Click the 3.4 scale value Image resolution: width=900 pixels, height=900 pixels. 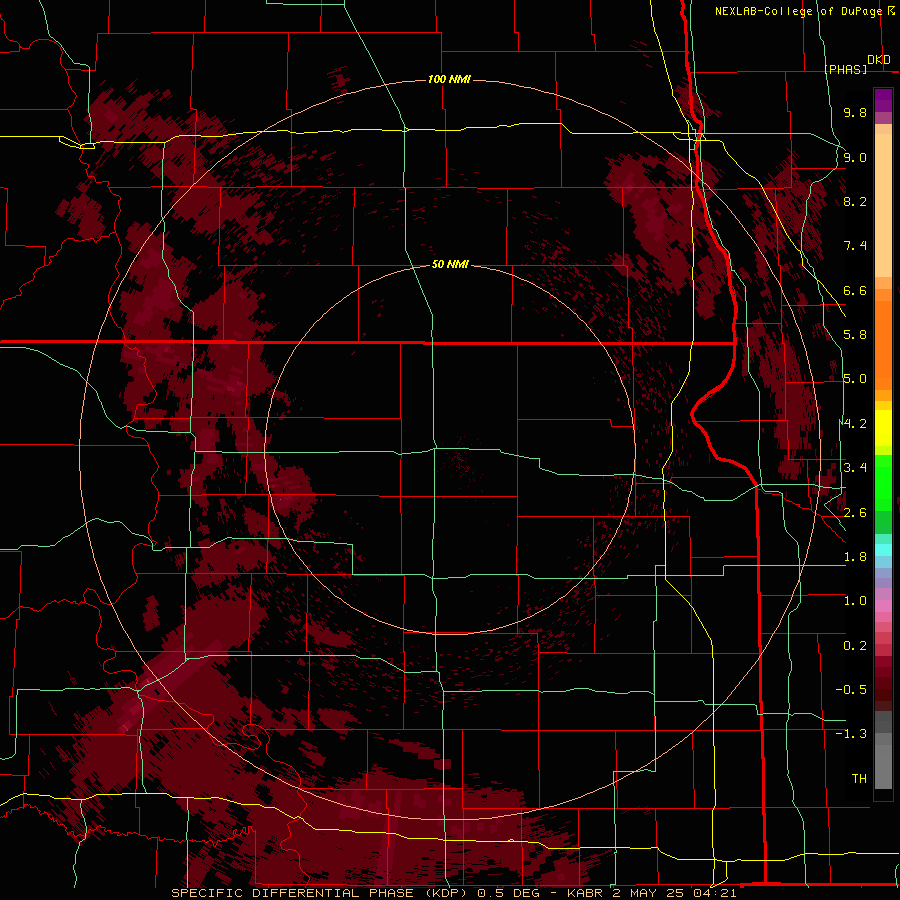click(x=855, y=468)
